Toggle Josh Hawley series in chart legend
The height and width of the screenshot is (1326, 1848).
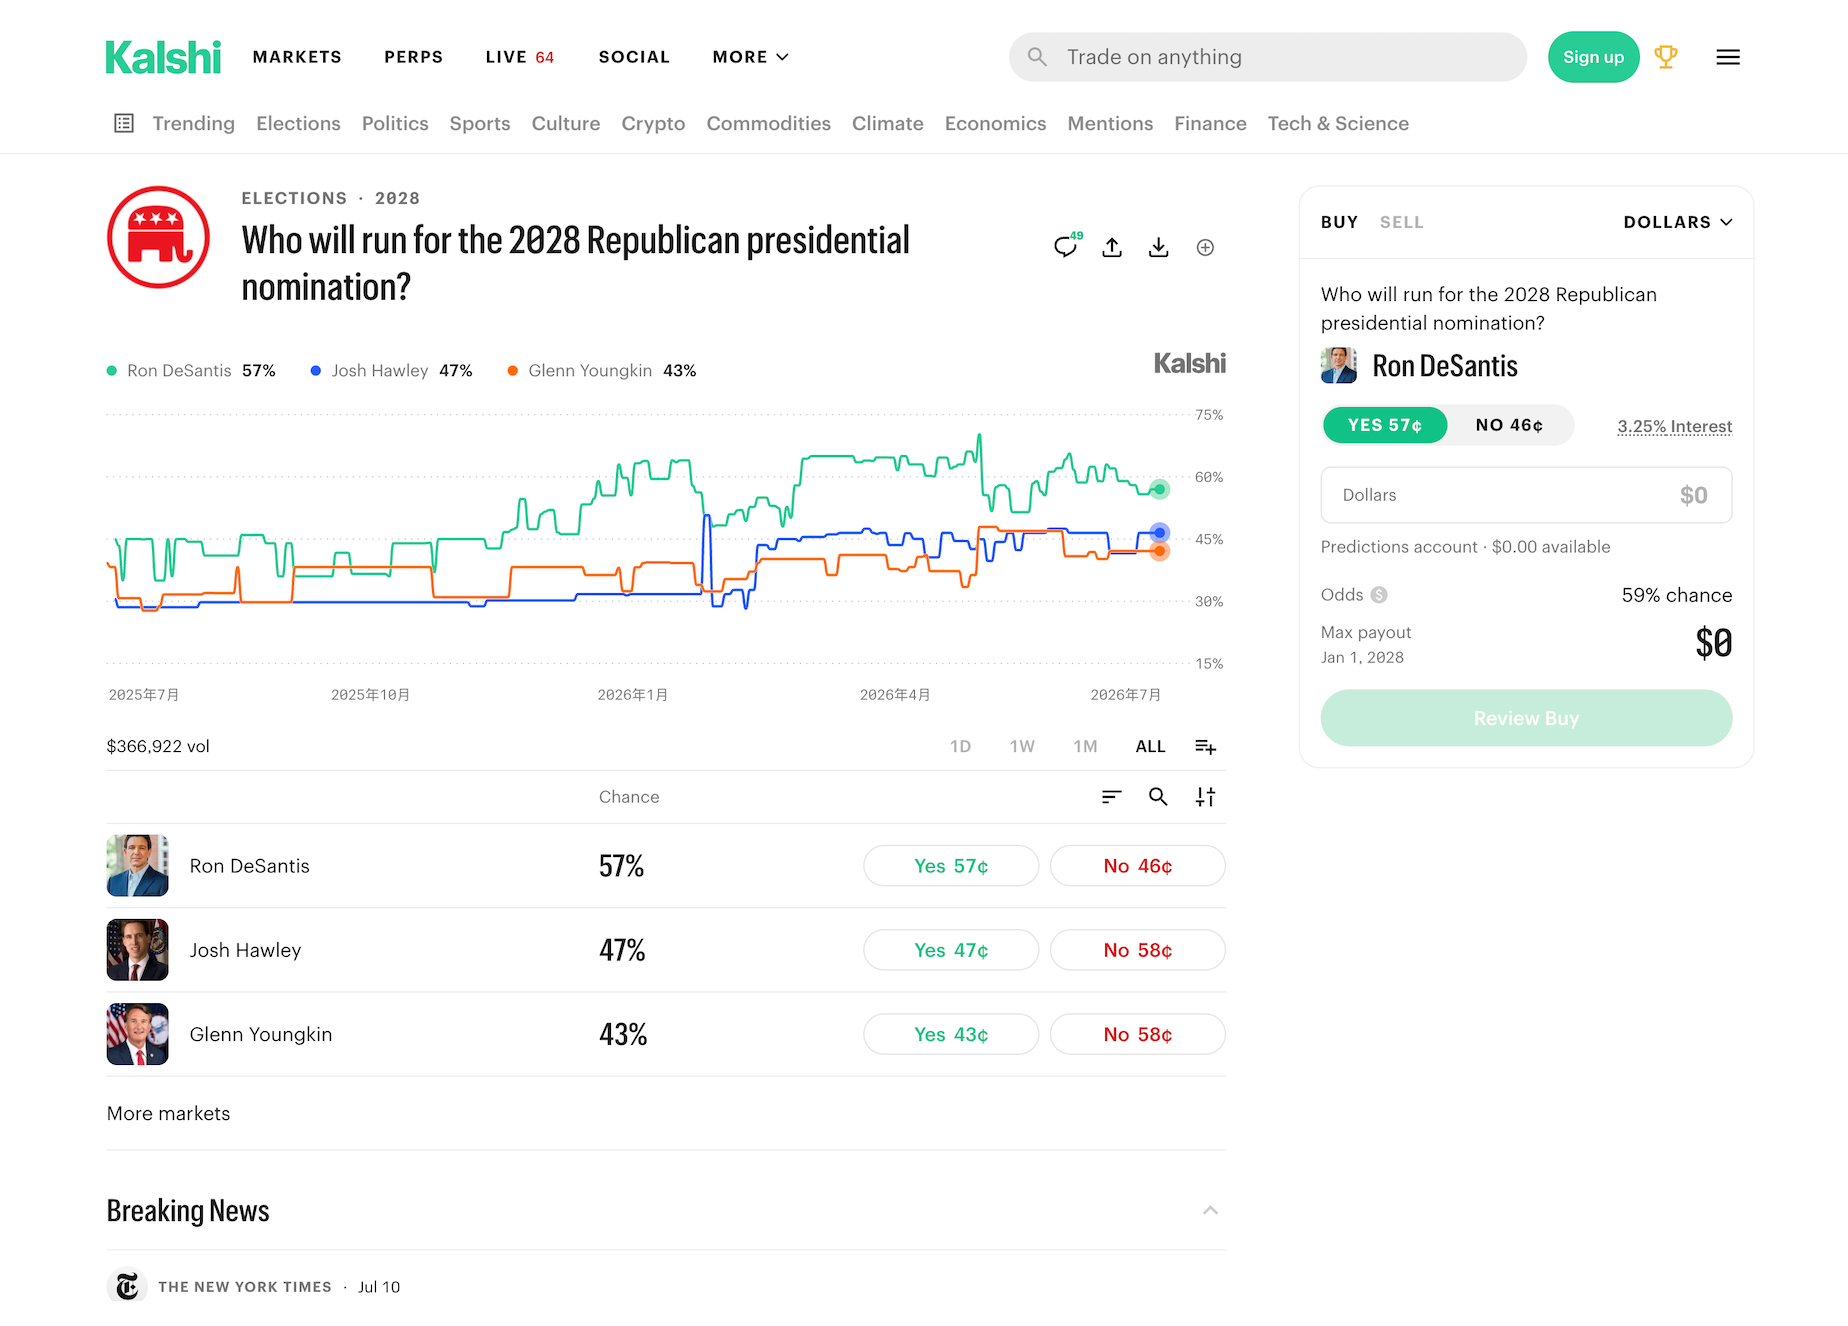(x=392, y=371)
